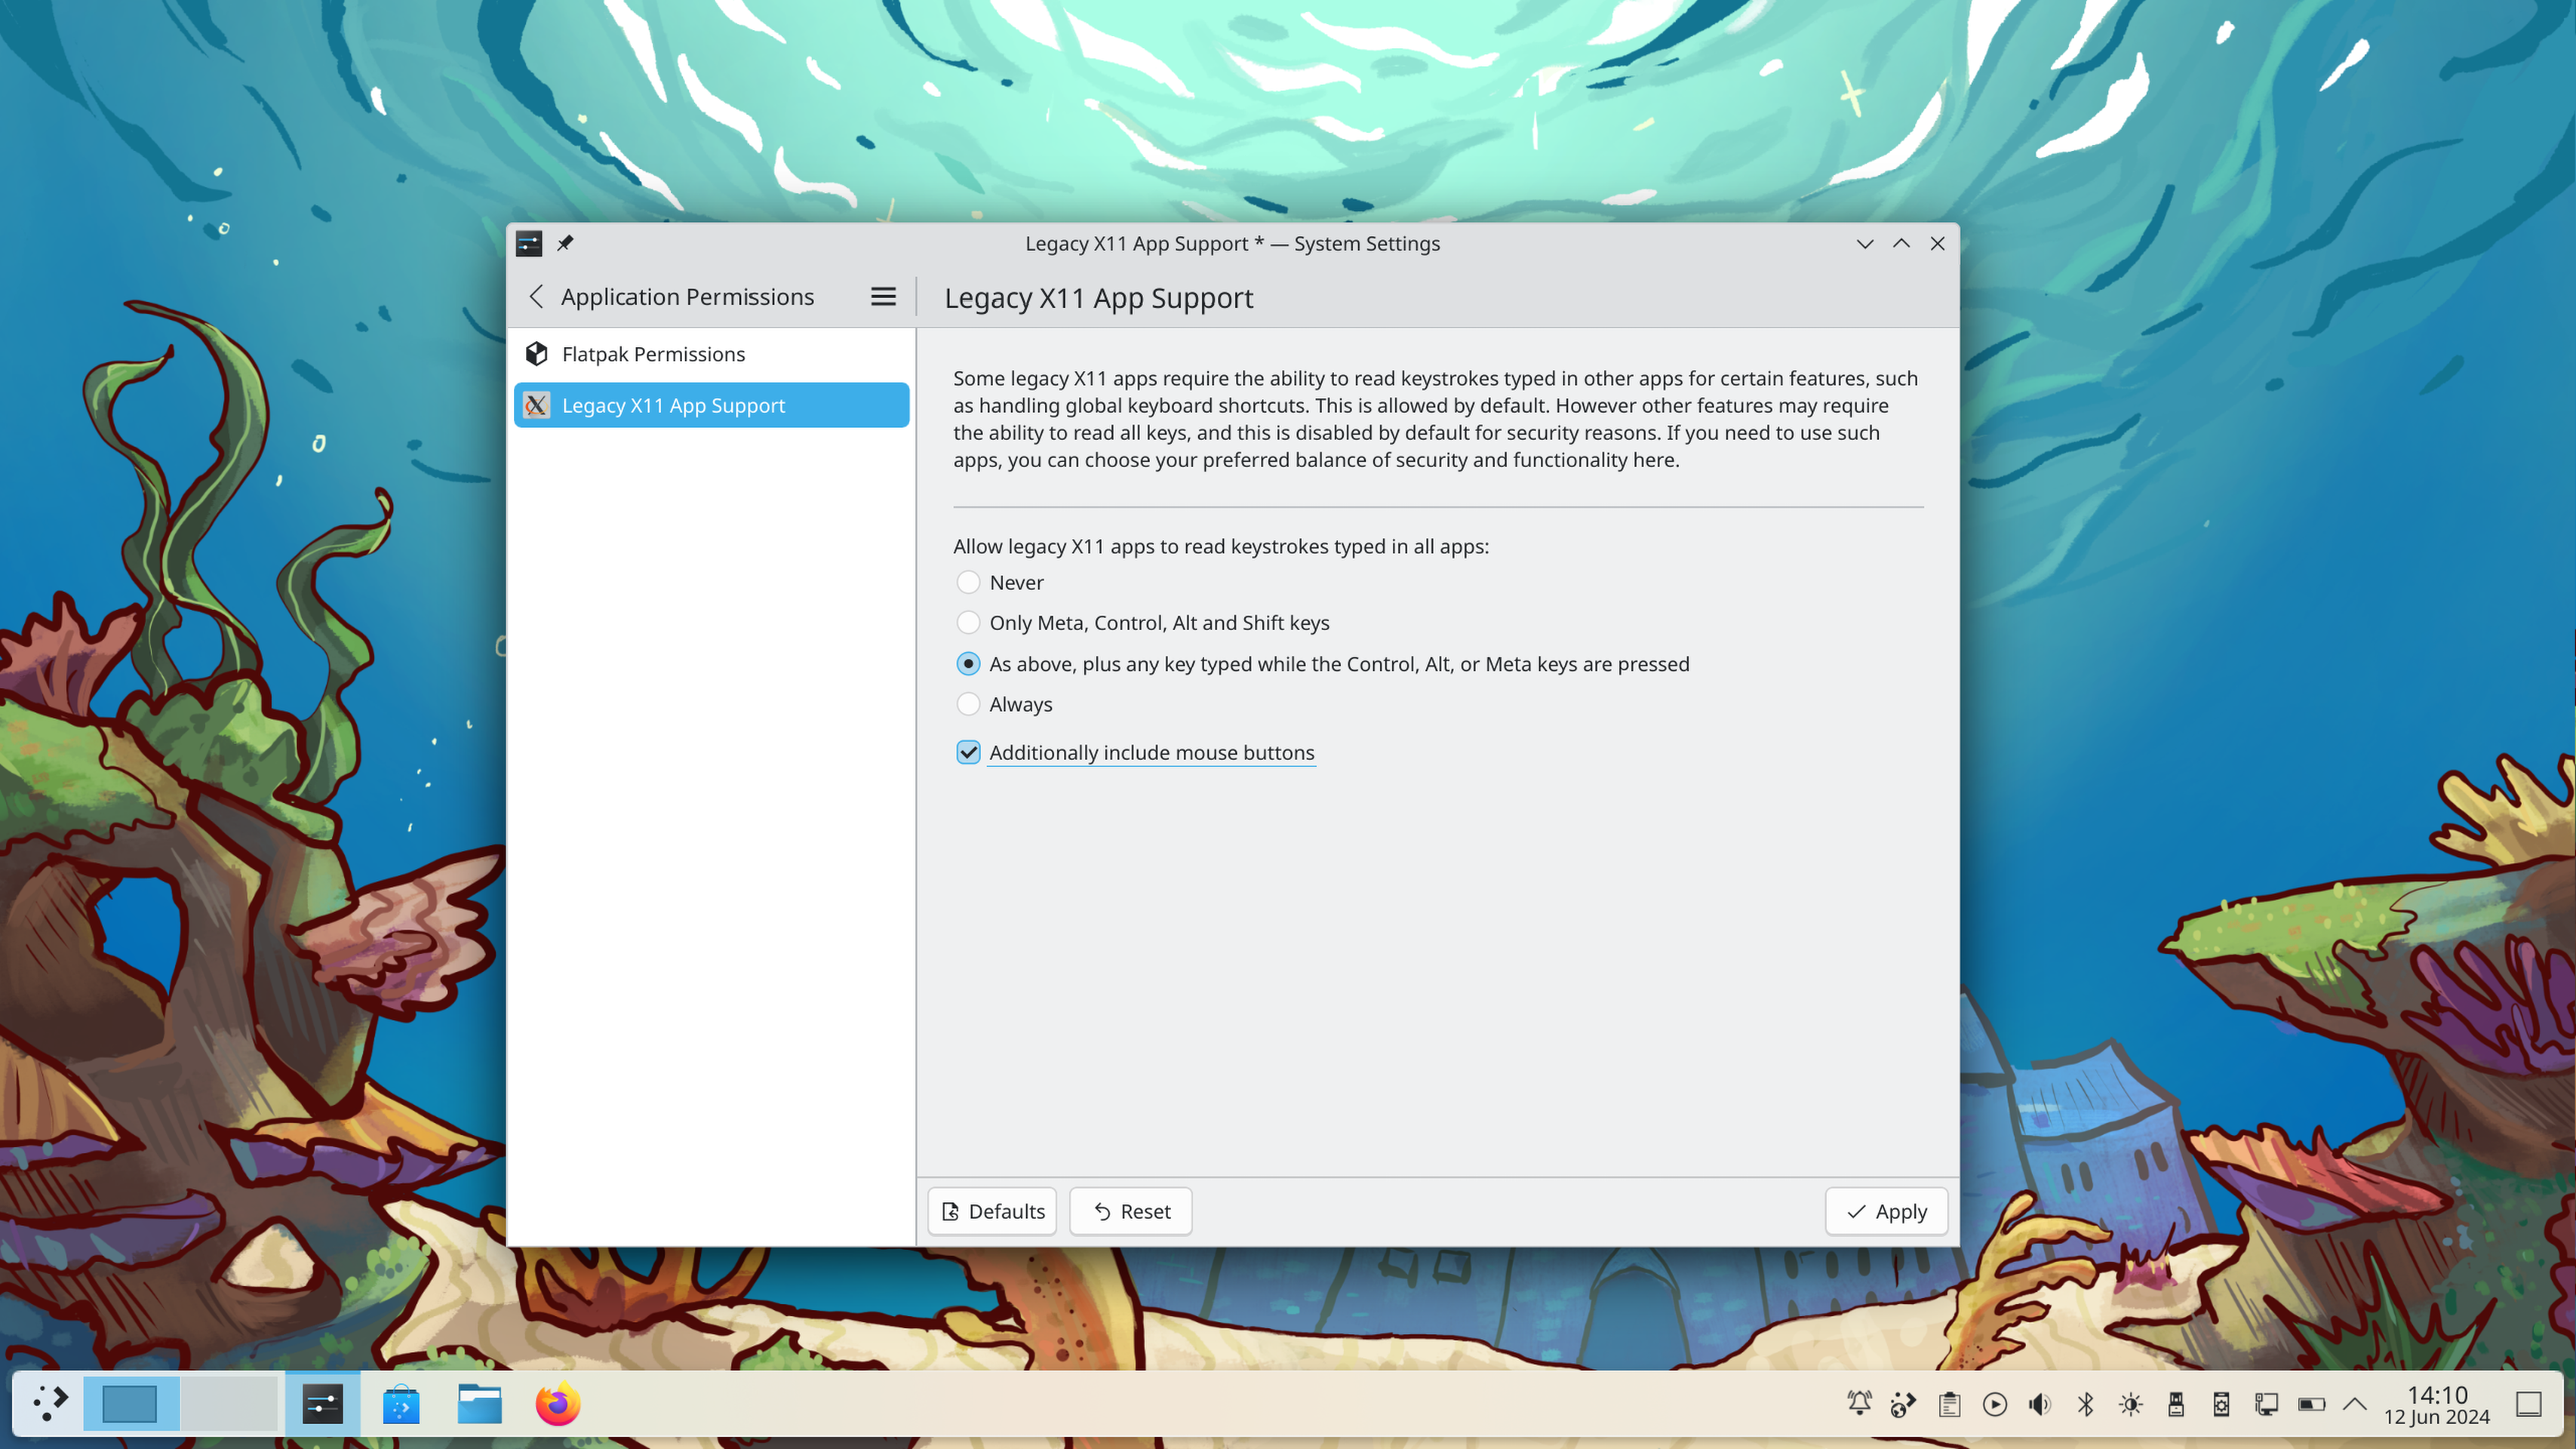This screenshot has height=1449, width=2576.
Task: Click the Reset button
Action: click(1130, 1211)
